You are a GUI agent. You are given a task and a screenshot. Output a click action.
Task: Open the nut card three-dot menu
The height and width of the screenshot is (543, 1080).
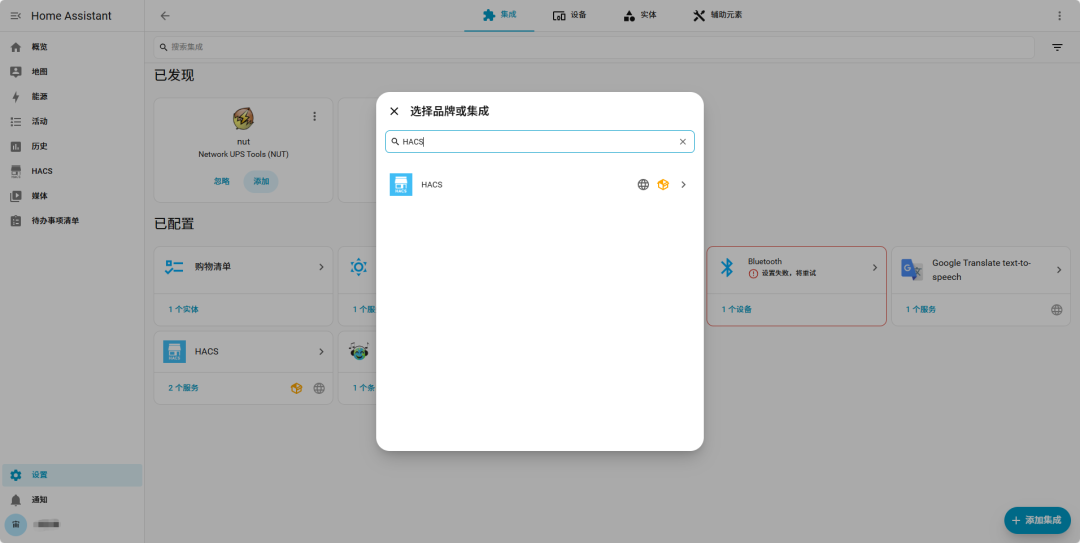click(315, 116)
